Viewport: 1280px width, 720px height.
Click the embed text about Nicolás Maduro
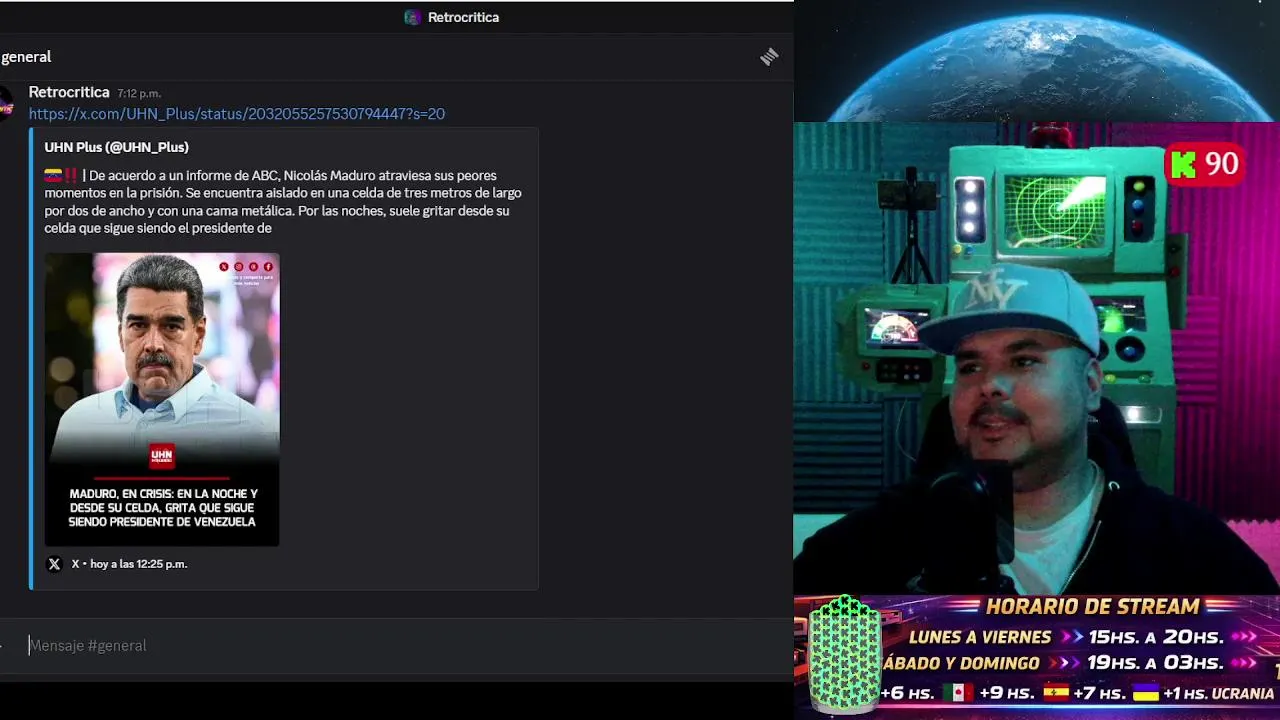coord(283,202)
